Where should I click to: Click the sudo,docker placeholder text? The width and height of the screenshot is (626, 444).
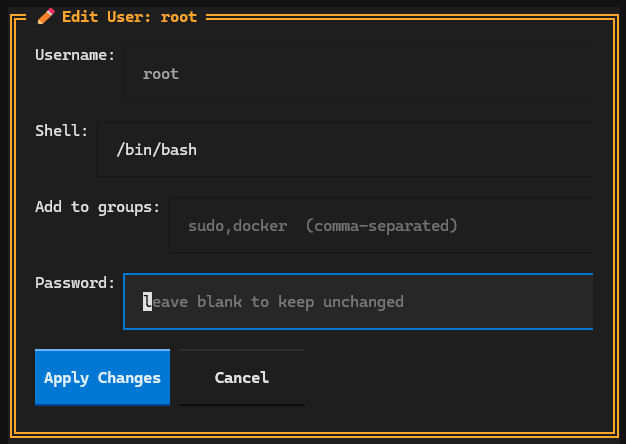[x=238, y=226]
